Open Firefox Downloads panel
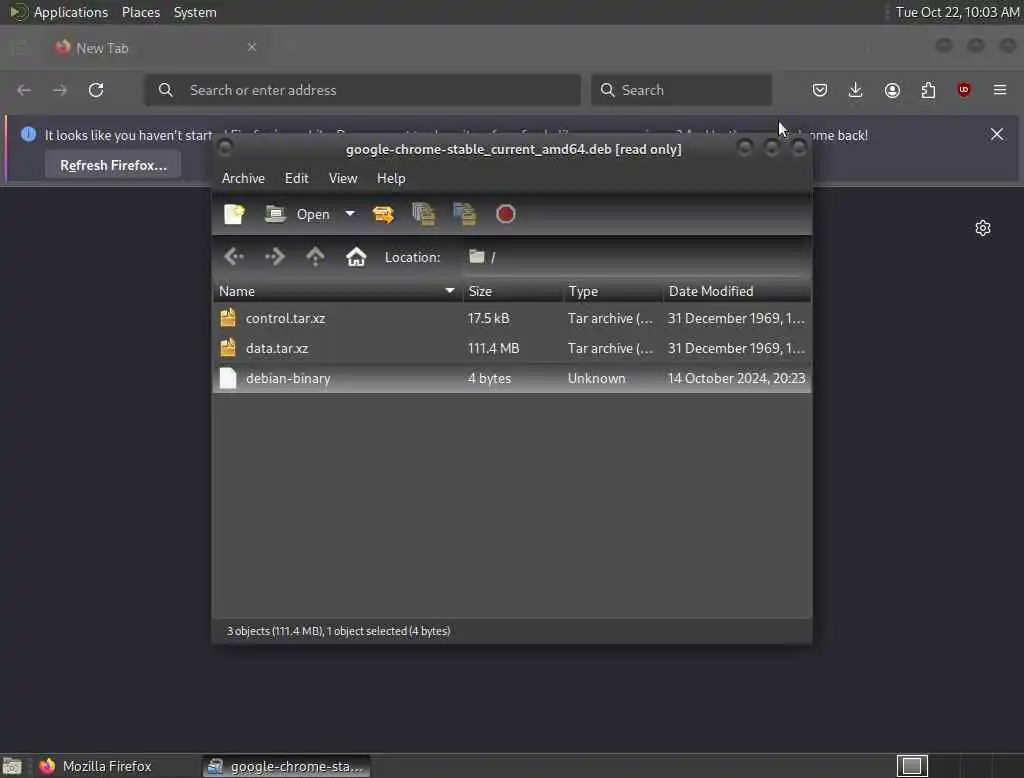 tap(856, 90)
